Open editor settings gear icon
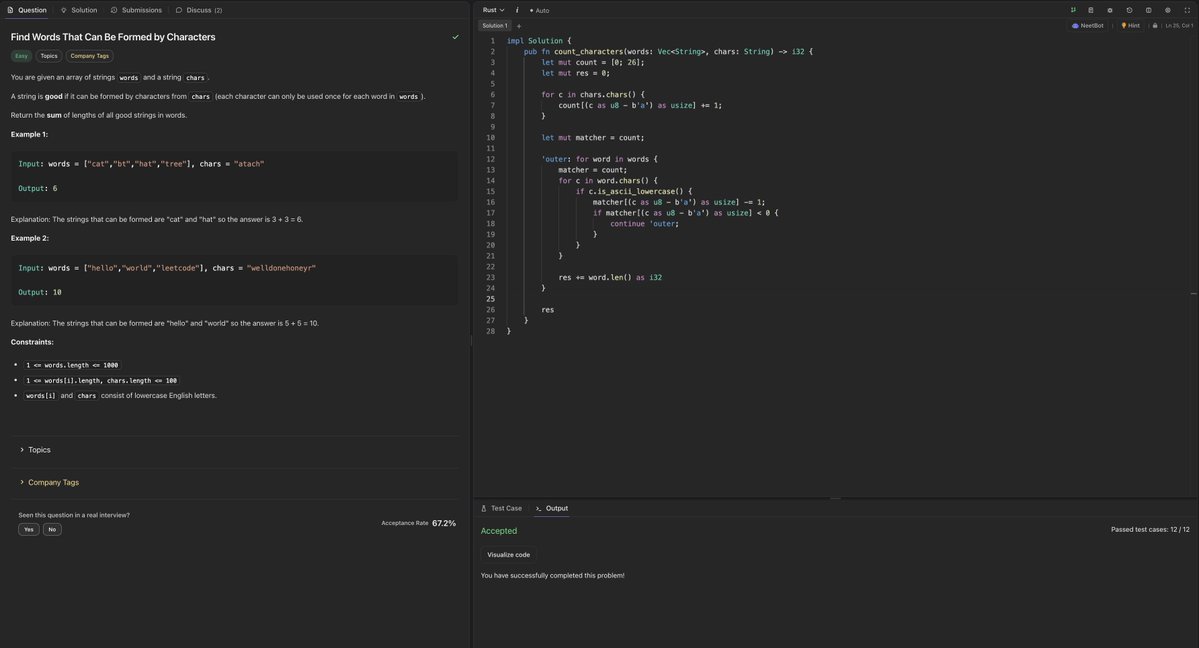 click(1168, 10)
